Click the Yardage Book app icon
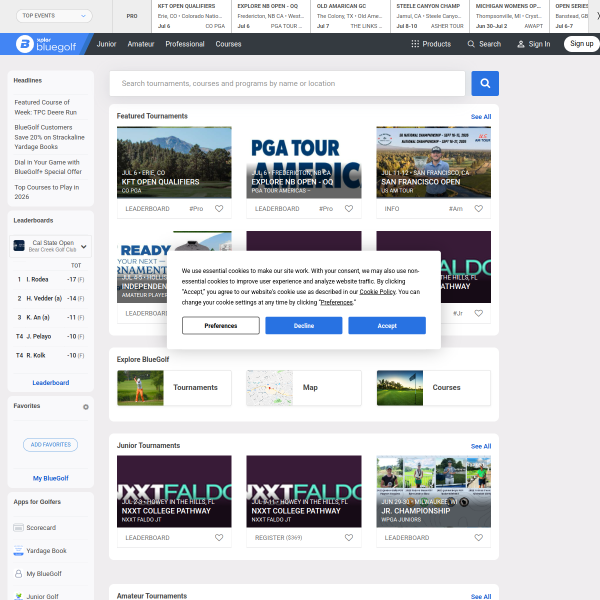This screenshot has width=600, height=600. [18, 551]
